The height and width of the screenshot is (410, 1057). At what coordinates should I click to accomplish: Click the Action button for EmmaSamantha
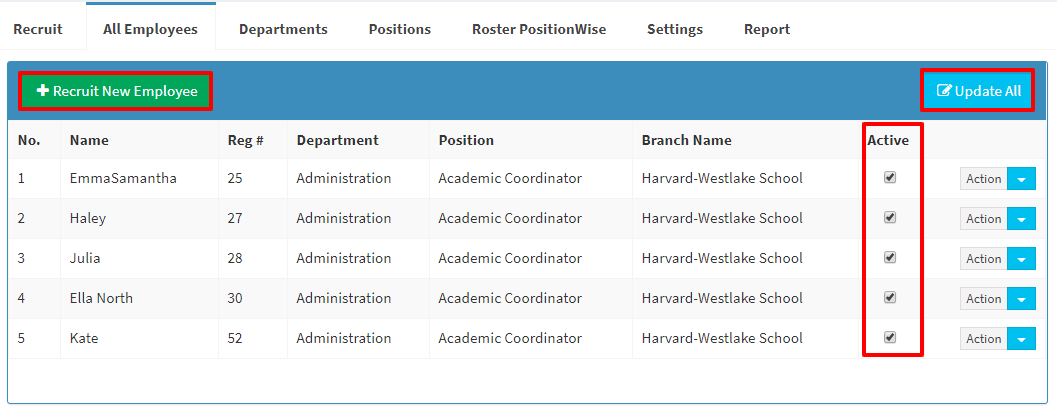pyautogui.click(x=984, y=179)
